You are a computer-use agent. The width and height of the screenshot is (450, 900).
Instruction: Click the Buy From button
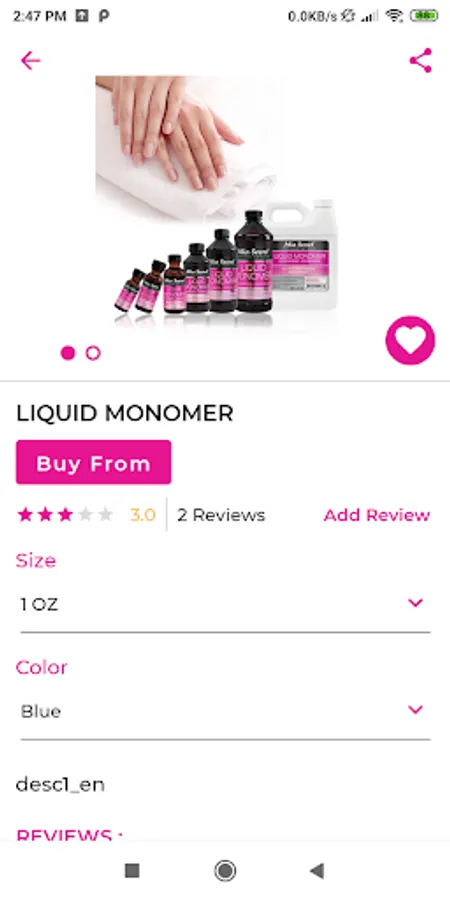pyautogui.click(x=94, y=463)
